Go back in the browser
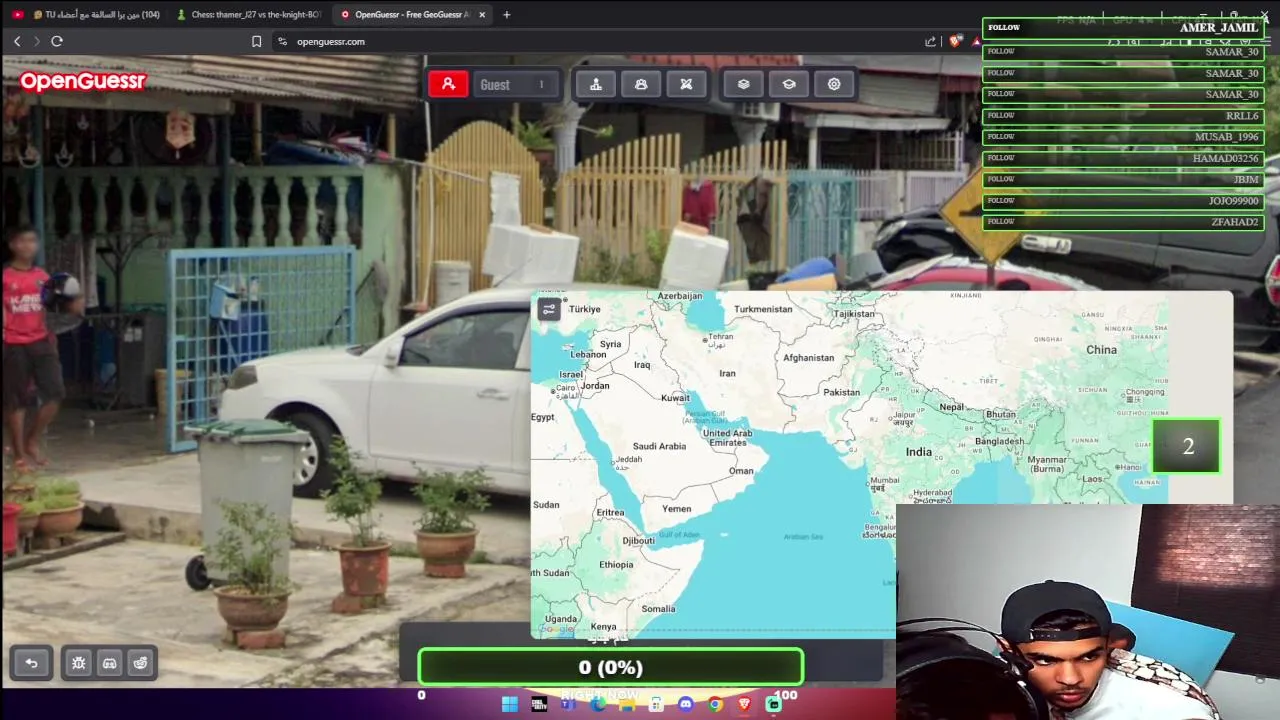1280x720 pixels. point(17,41)
